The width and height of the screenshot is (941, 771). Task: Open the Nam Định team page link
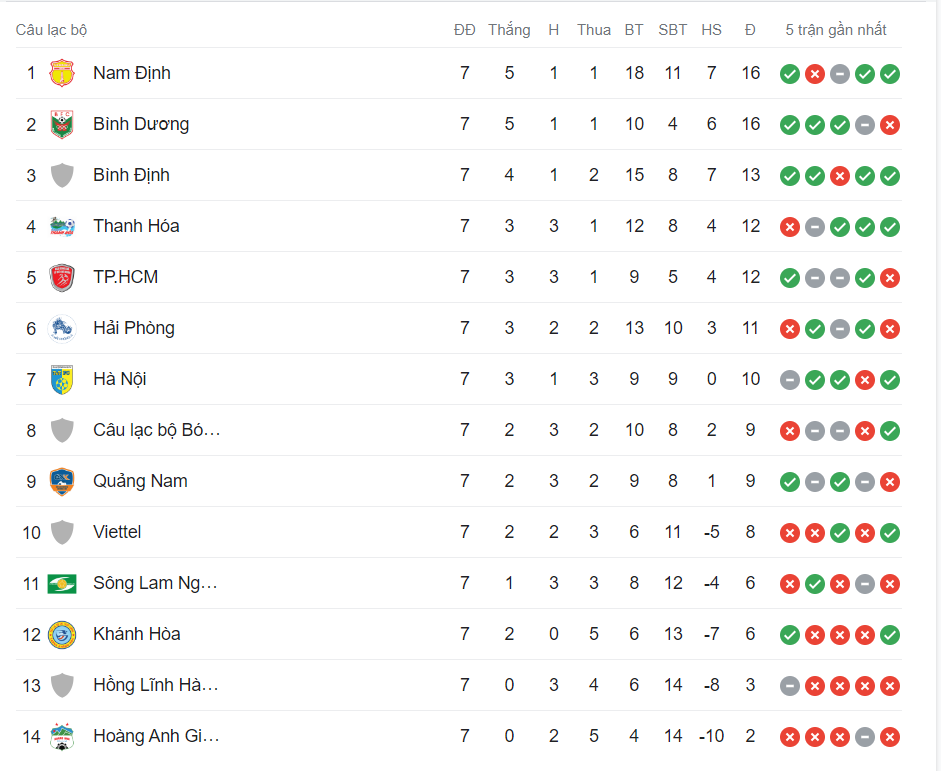[x=131, y=73]
